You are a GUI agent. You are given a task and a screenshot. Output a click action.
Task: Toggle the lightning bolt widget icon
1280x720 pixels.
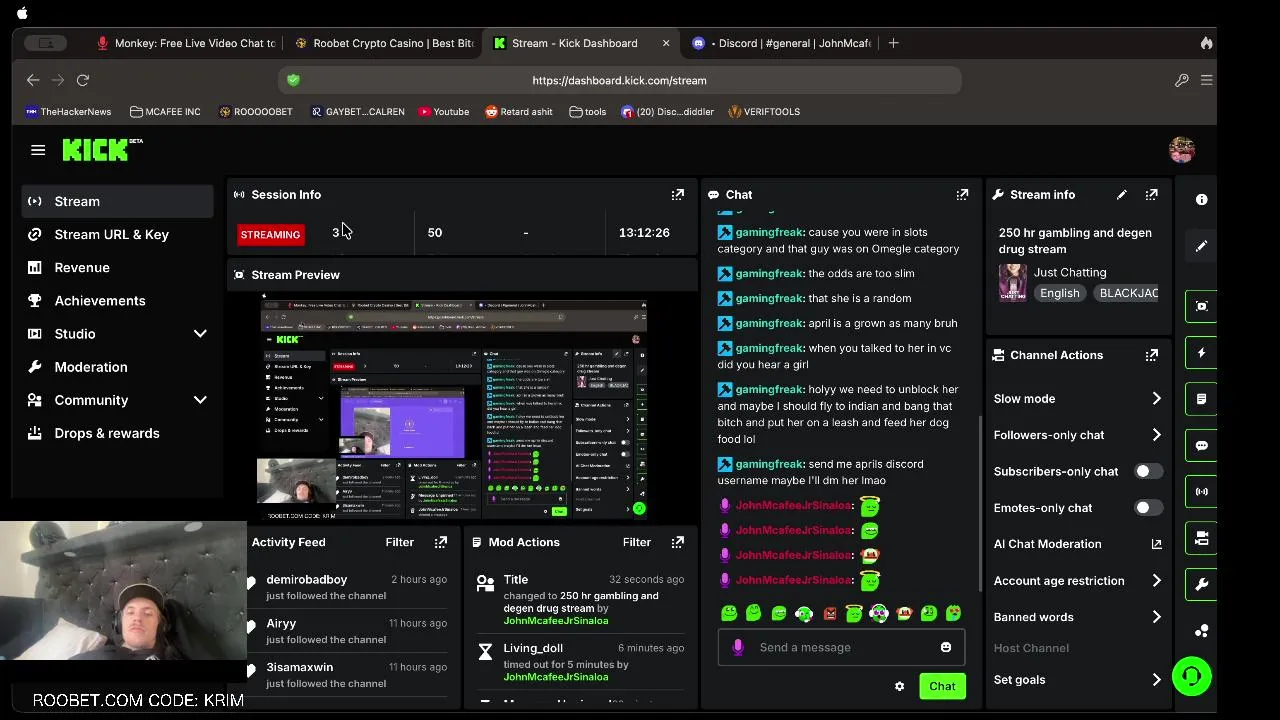point(1201,353)
